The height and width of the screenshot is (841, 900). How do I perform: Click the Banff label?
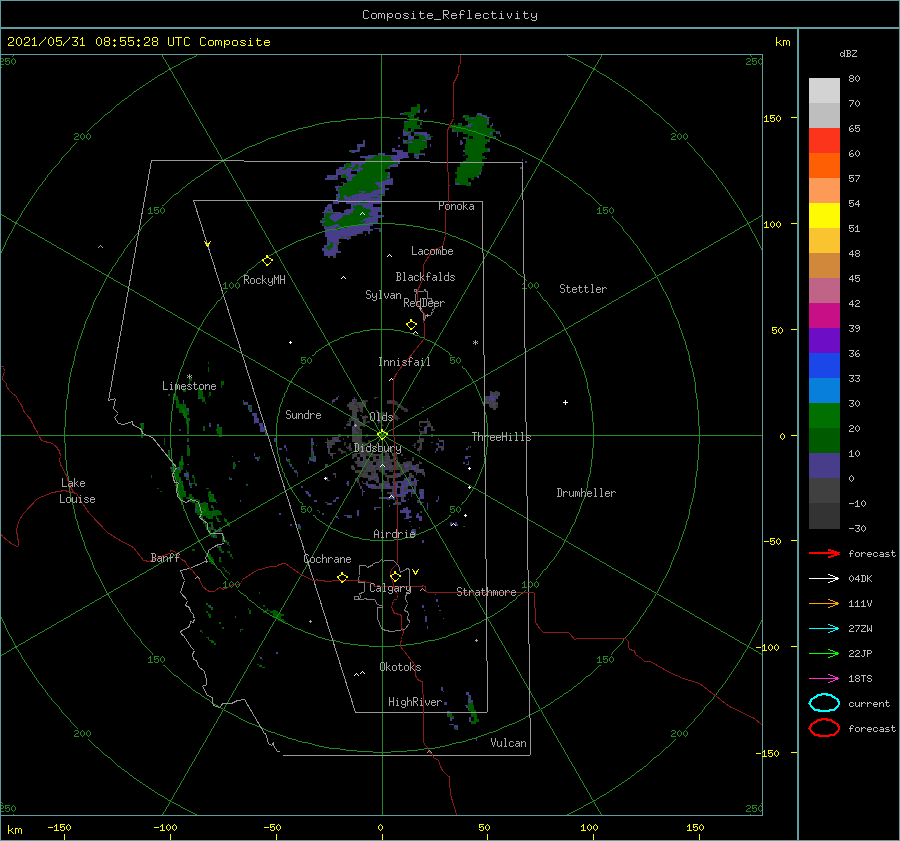165,557
